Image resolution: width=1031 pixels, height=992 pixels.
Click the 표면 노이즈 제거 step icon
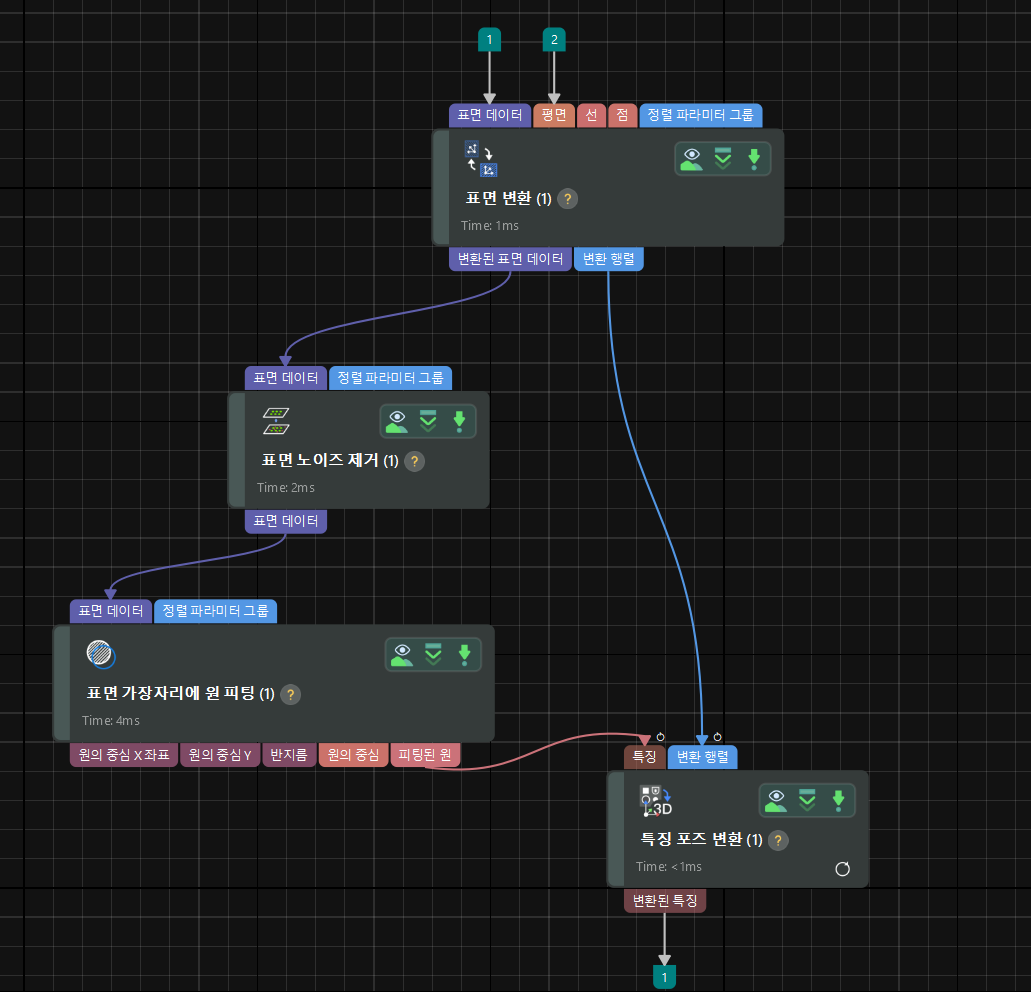tap(276, 421)
